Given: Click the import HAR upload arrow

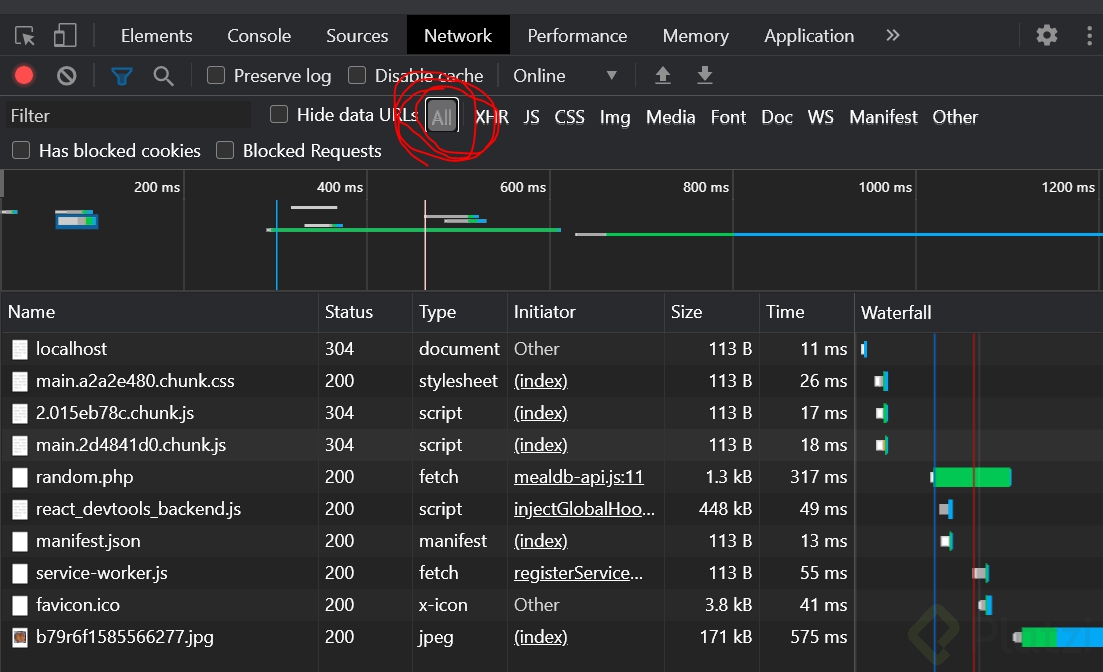Looking at the screenshot, I should [x=662, y=76].
